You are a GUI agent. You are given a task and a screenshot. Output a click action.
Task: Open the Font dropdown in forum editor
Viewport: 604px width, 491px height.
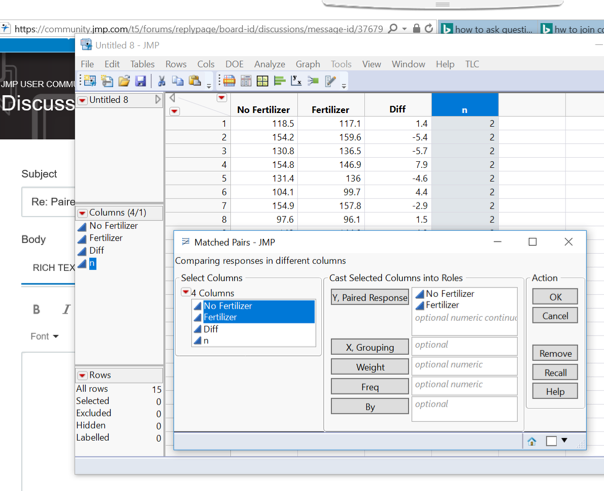click(x=45, y=336)
